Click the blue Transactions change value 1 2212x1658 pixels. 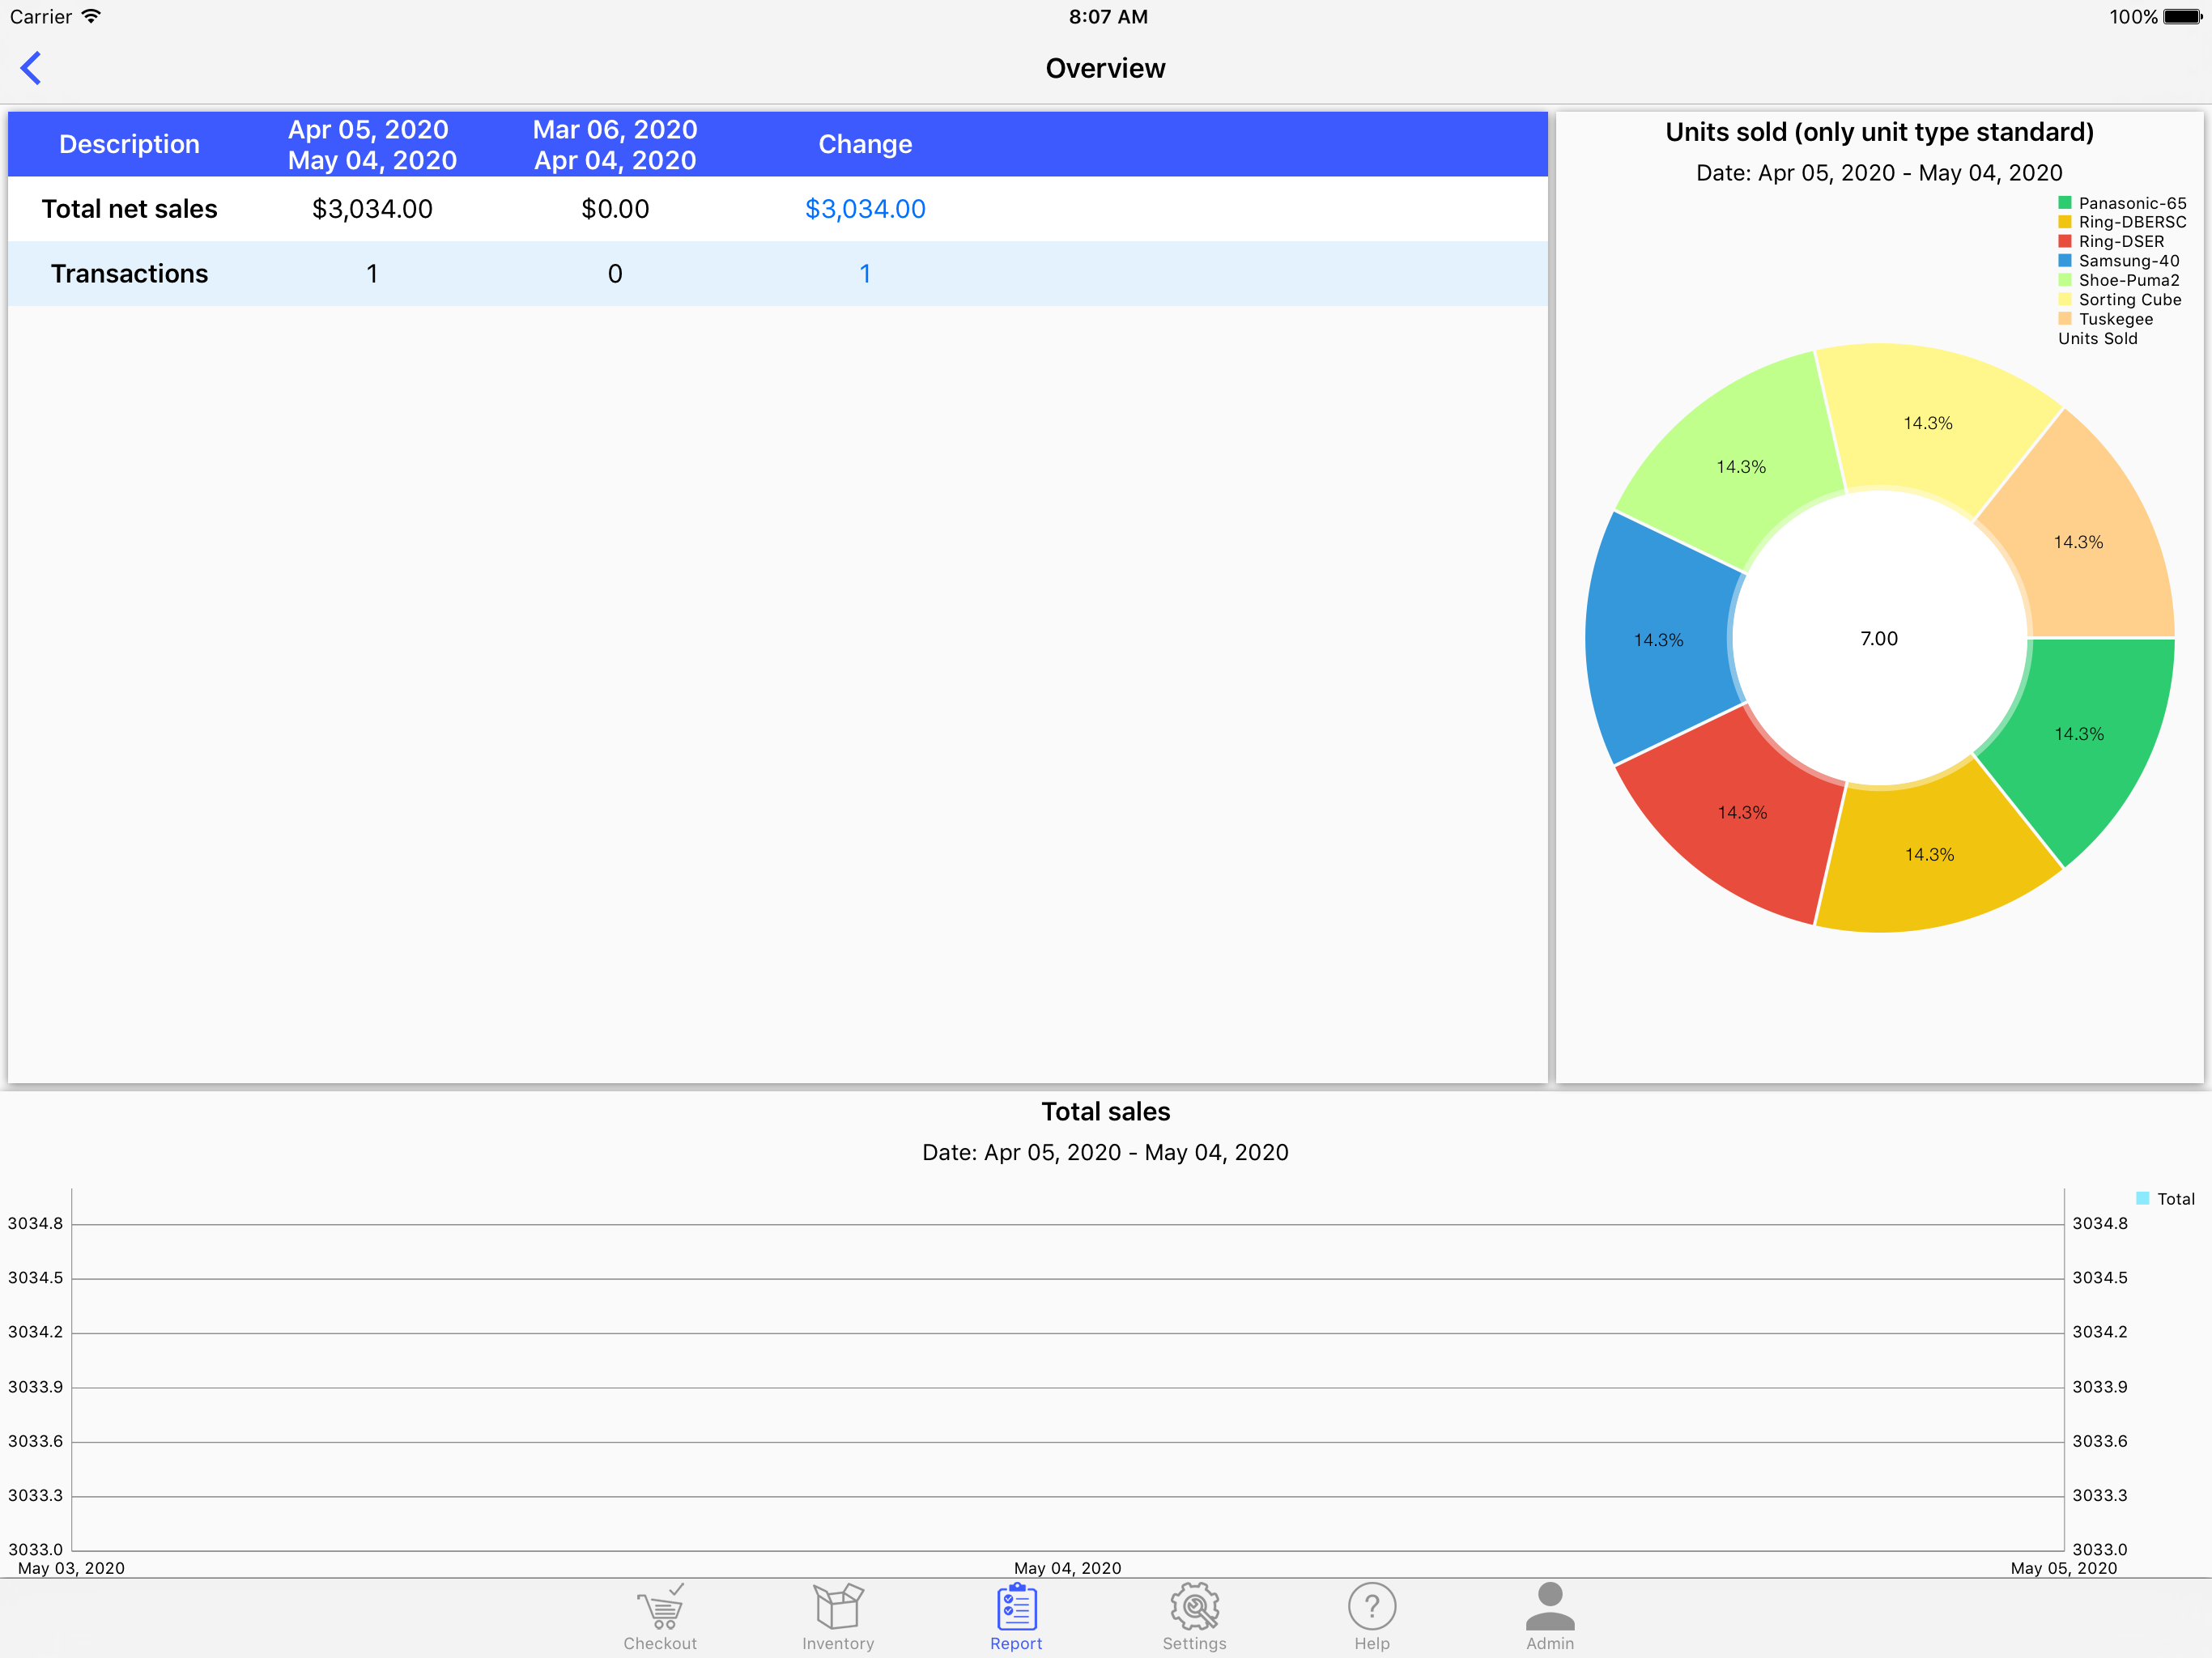click(x=865, y=274)
